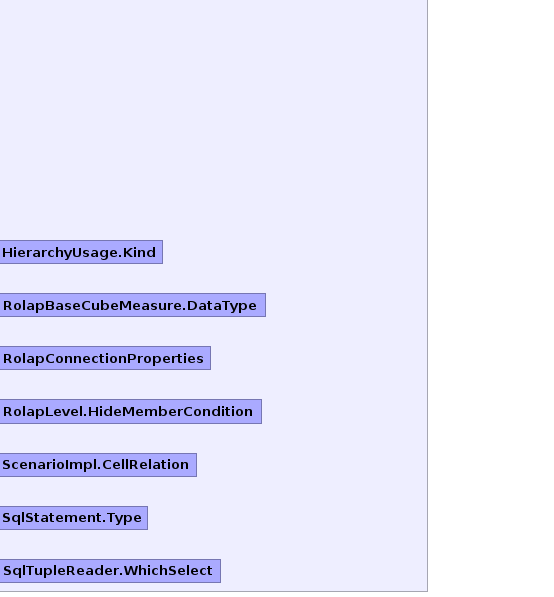Select the SqlTupleReader.WhichSelect node

[110, 571]
